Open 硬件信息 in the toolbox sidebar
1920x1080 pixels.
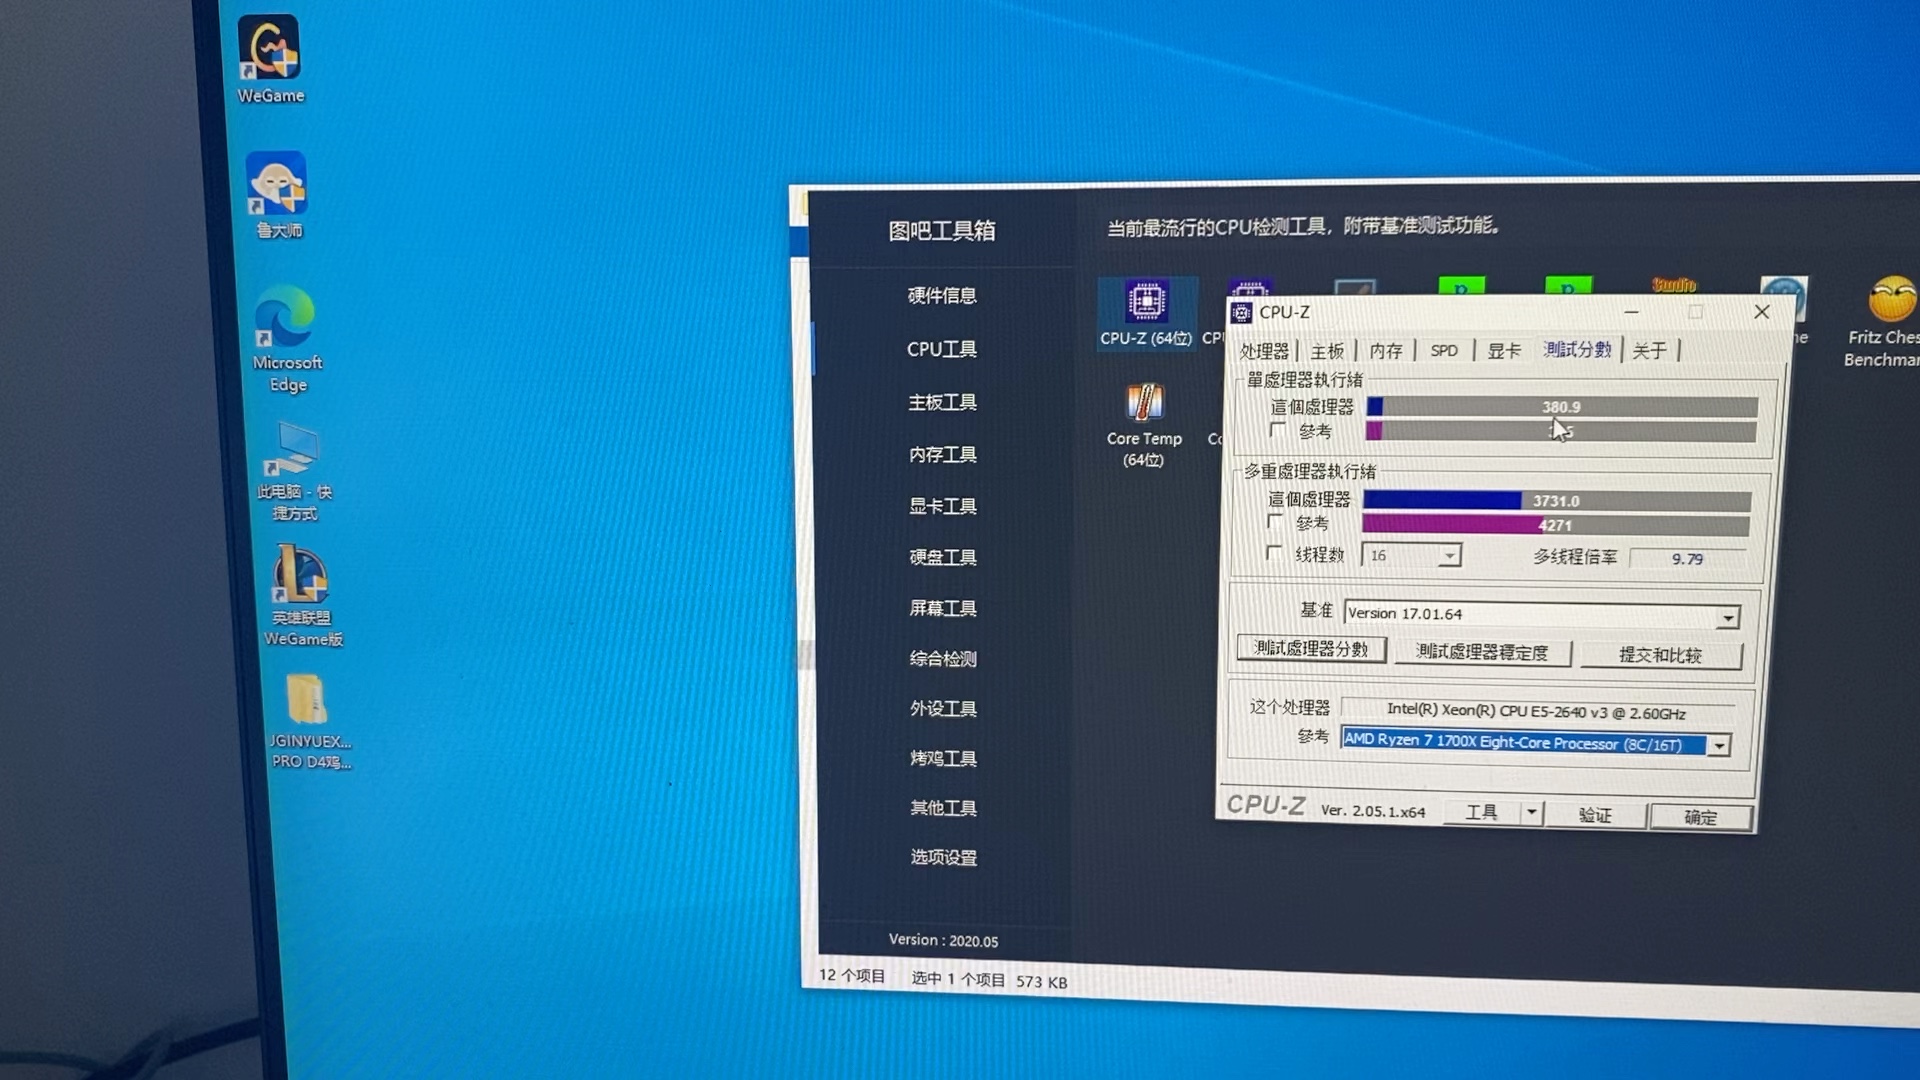pyautogui.click(x=942, y=295)
